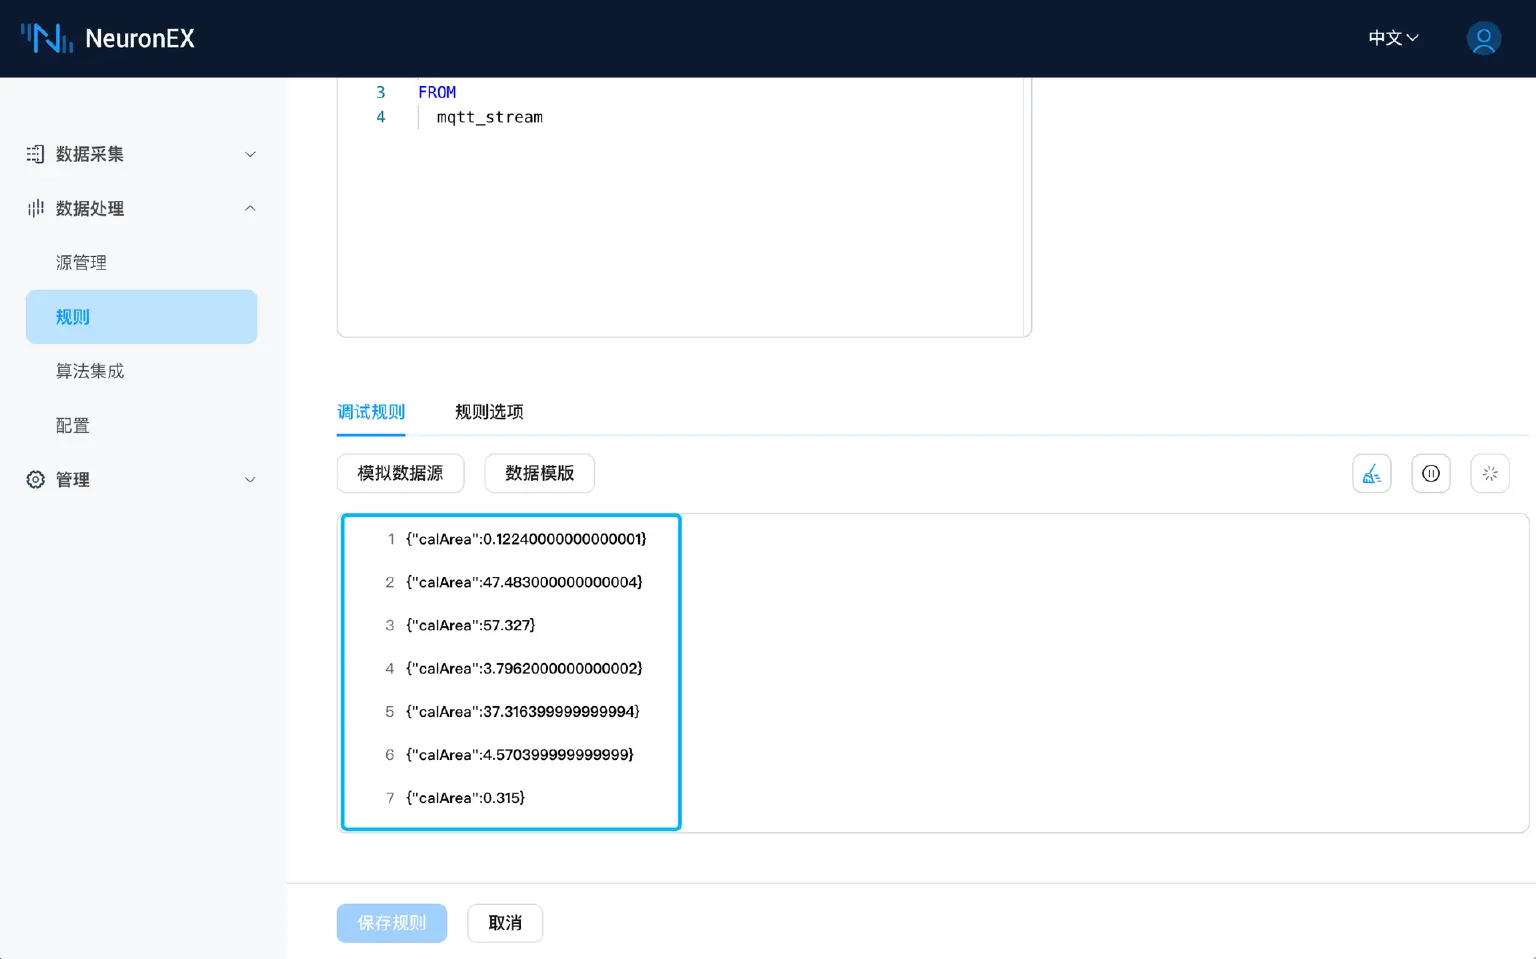Open the 配置 sidebar entry
The width and height of the screenshot is (1536, 959).
(72, 424)
